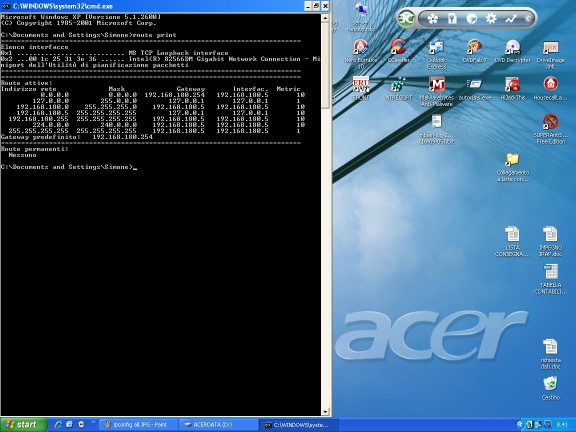The width and height of the screenshot is (576, 432).
Task: Click the fan-shaped icon on the Acer toolbar
Action: tap(432, 19)
